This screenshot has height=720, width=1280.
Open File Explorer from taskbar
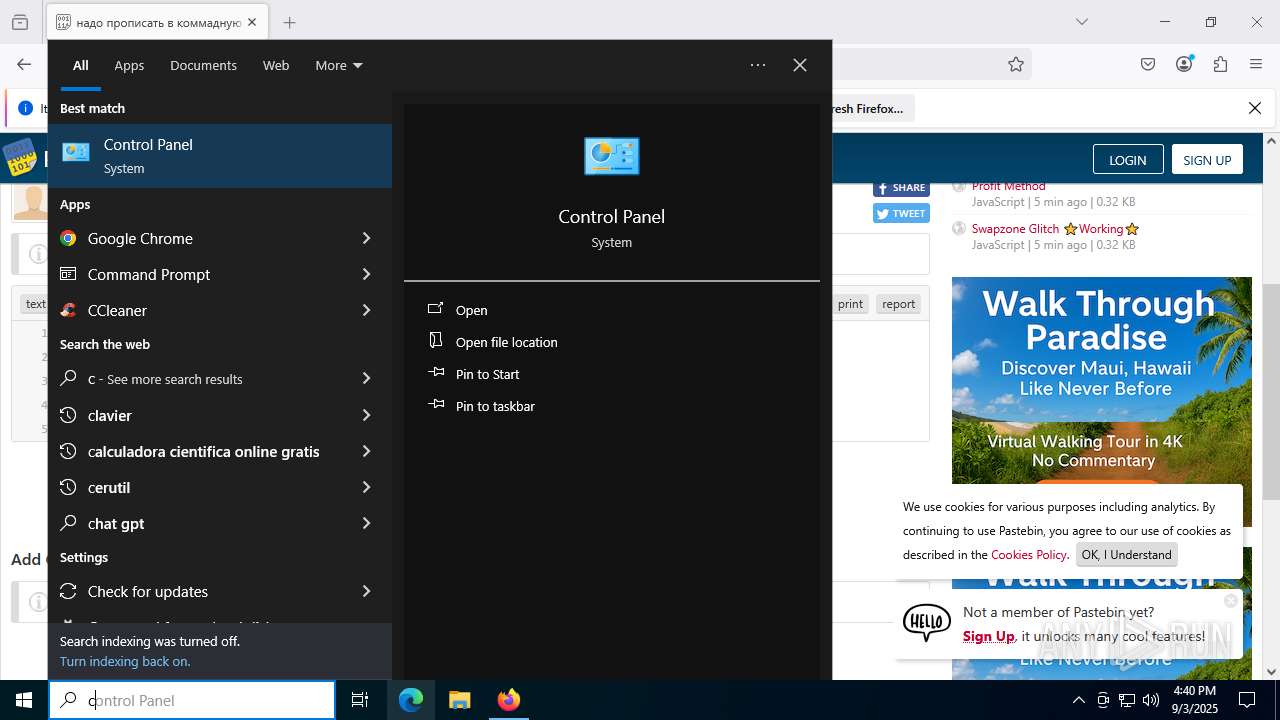pos(459,700)
